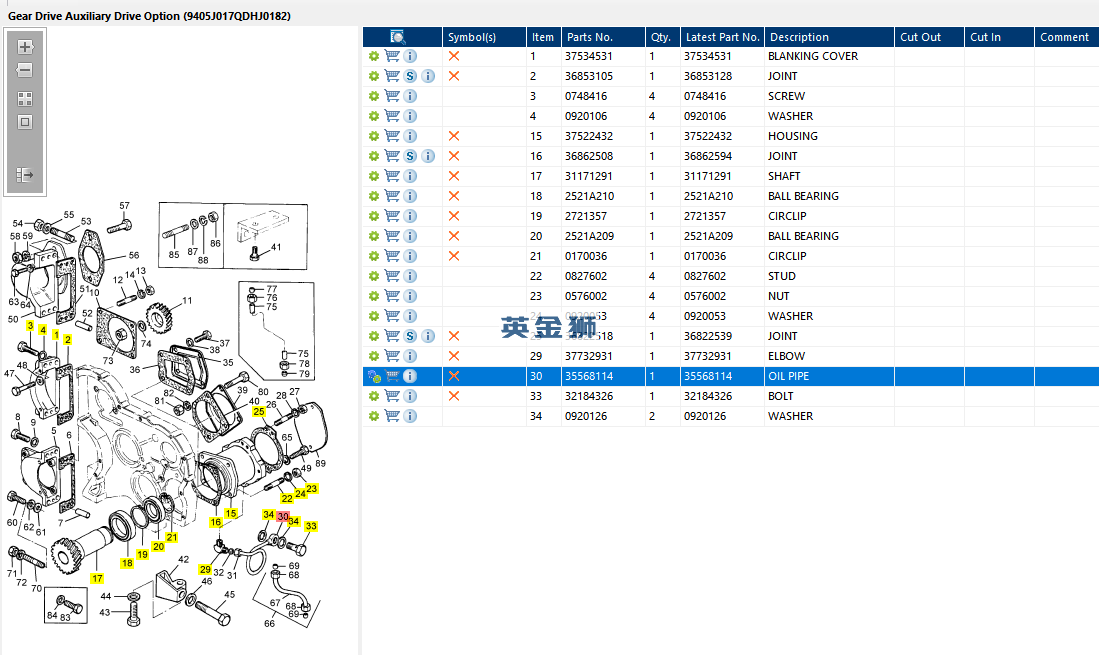The image size is (1099, 655).
Task: Add BOLT 32184326 to the cart
Action: coord(392,396)
